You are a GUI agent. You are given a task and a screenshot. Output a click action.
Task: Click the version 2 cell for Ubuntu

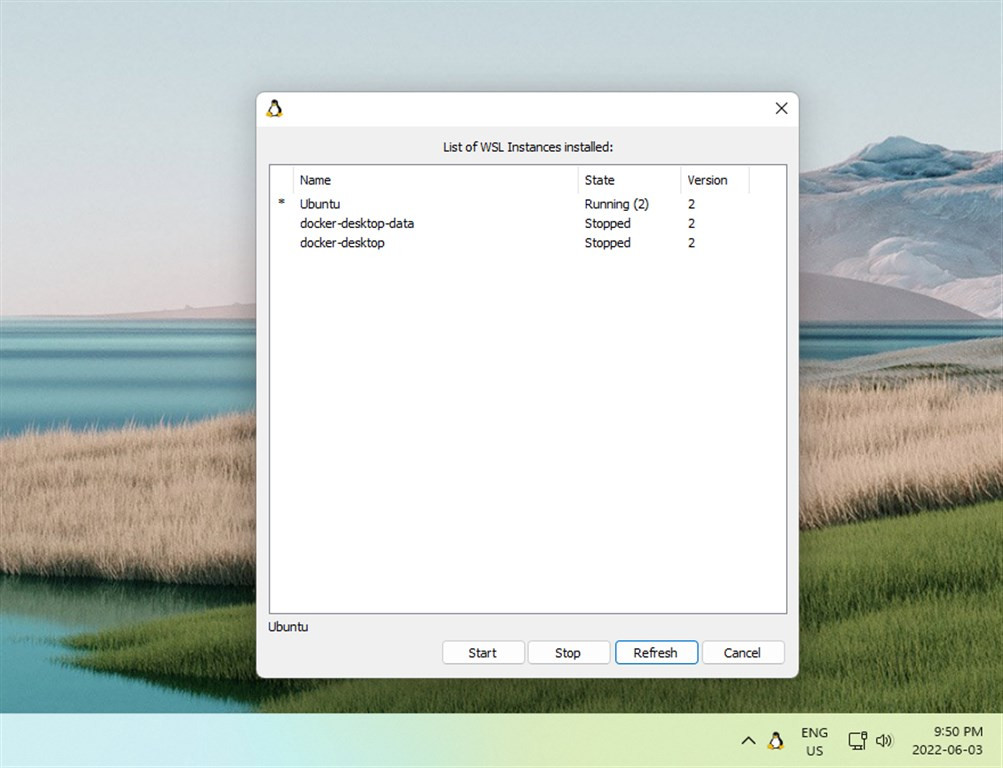(x=691, y=204)
